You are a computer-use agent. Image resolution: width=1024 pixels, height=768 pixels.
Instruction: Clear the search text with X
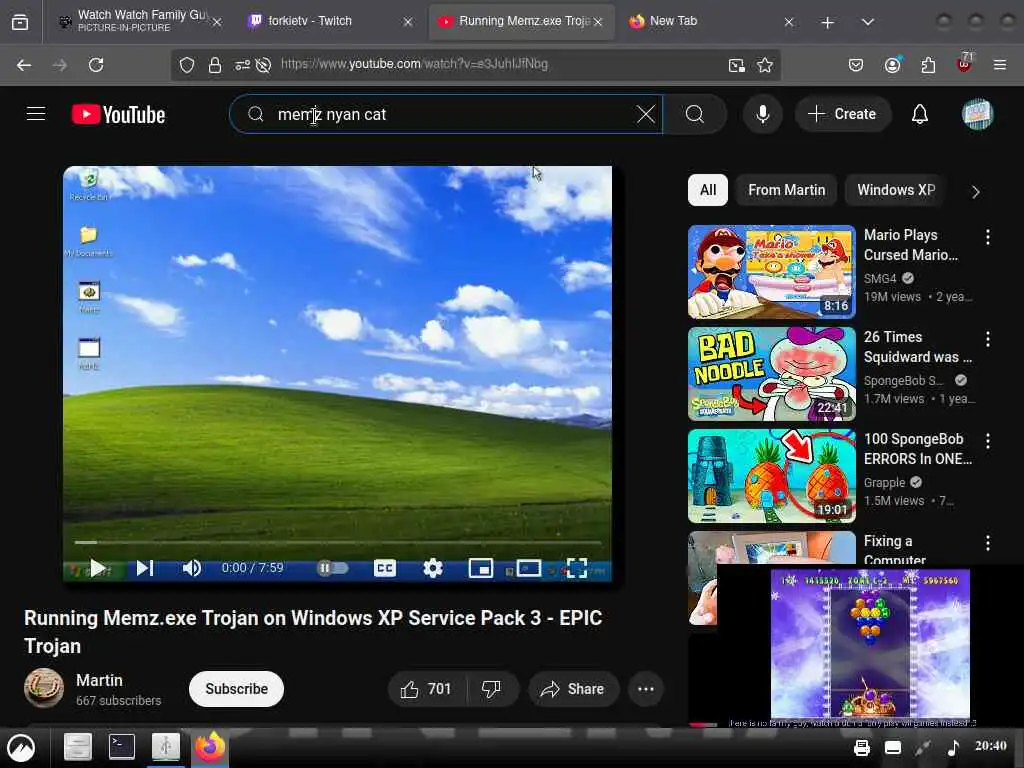[x=646, y=114]
